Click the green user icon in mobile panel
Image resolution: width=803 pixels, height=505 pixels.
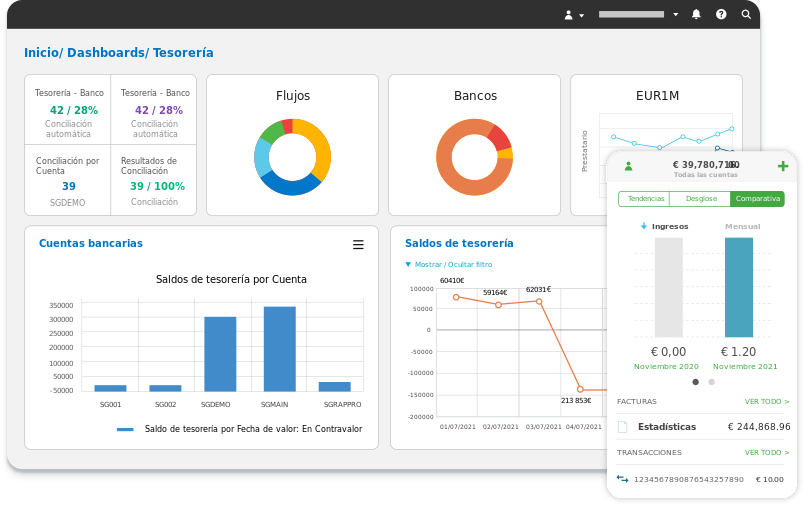tap(628, 166)
